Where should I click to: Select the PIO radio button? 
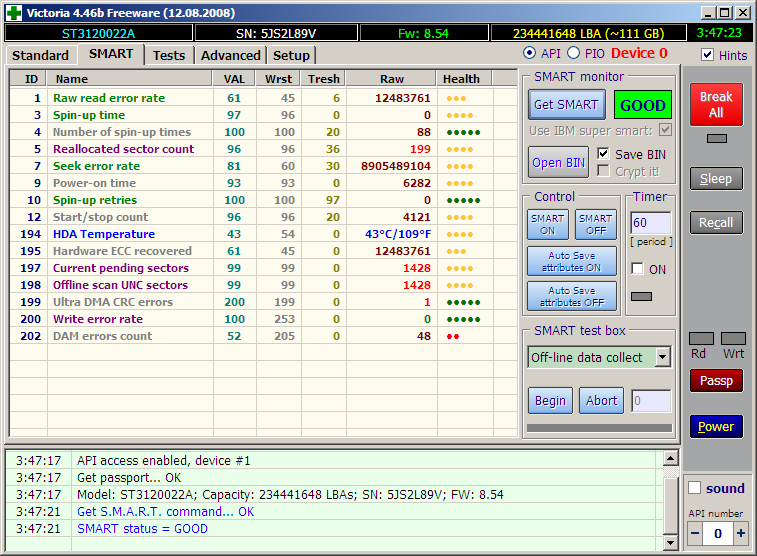click(x=573, y=53)
